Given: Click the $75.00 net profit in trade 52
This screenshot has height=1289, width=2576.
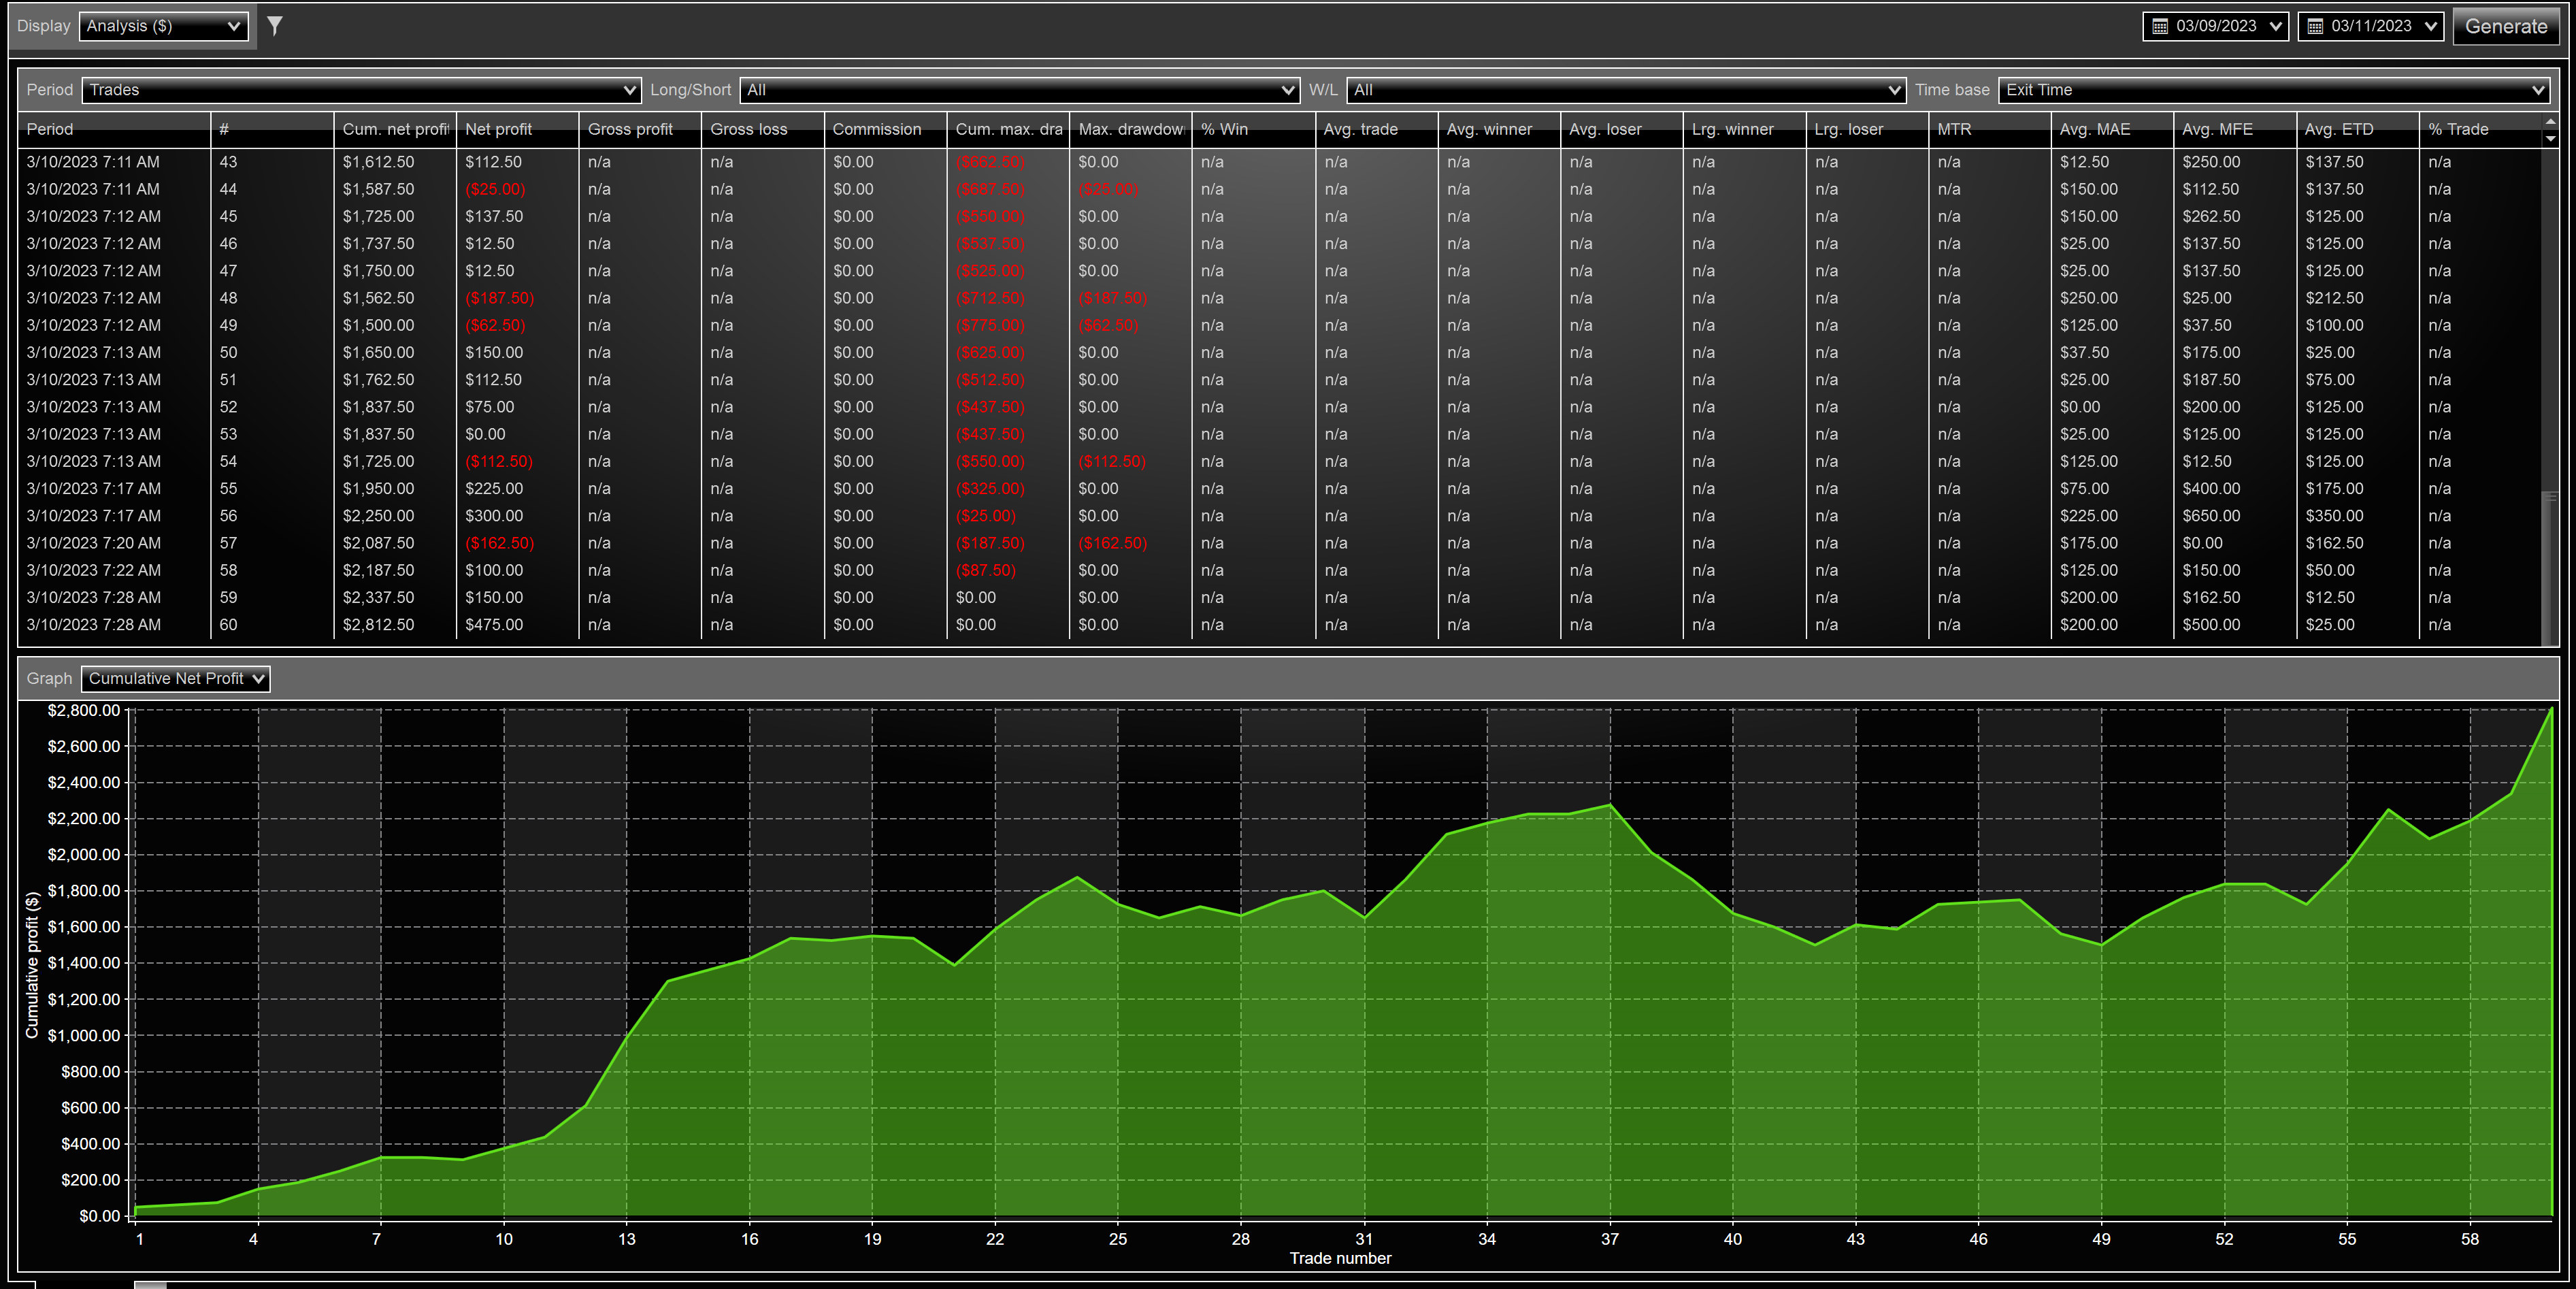Looking at the screenshot, I should [x=517, y=407].
